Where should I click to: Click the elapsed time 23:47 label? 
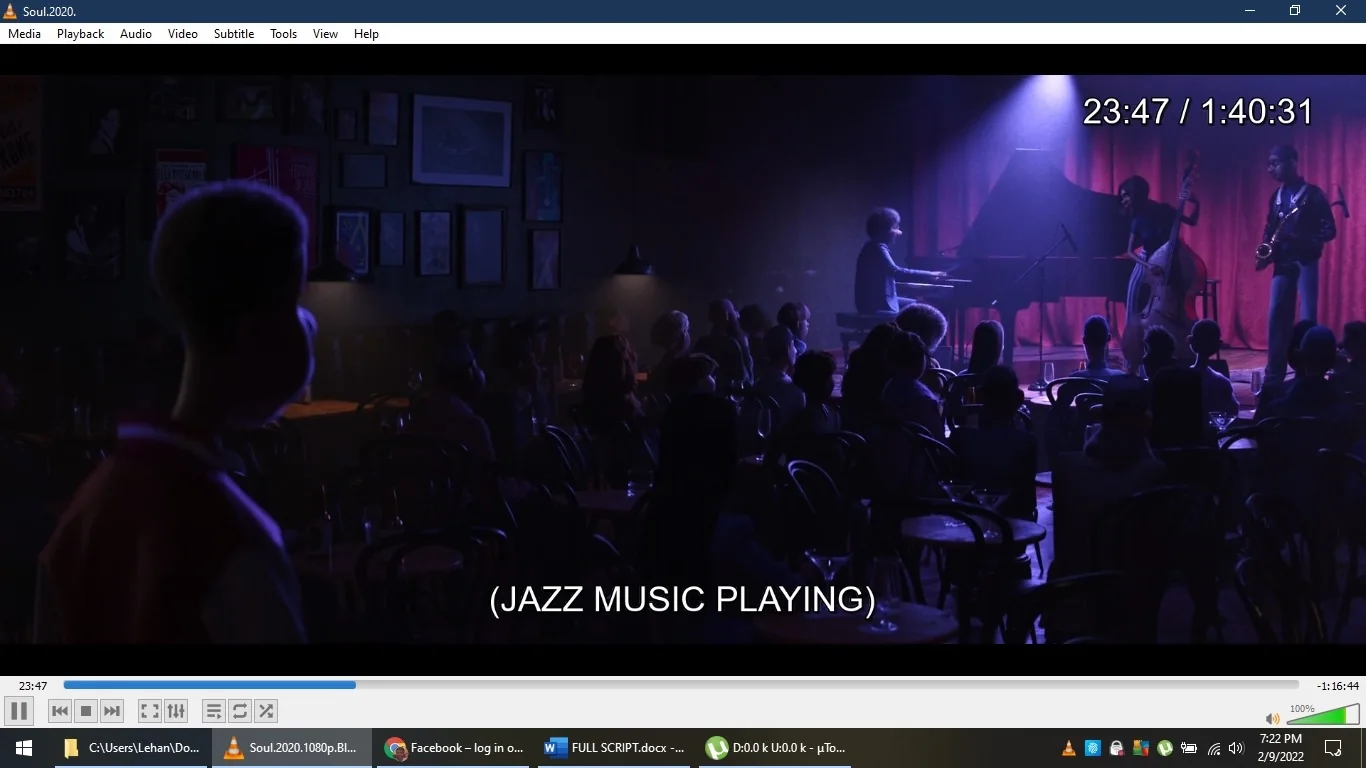(33, 686)
